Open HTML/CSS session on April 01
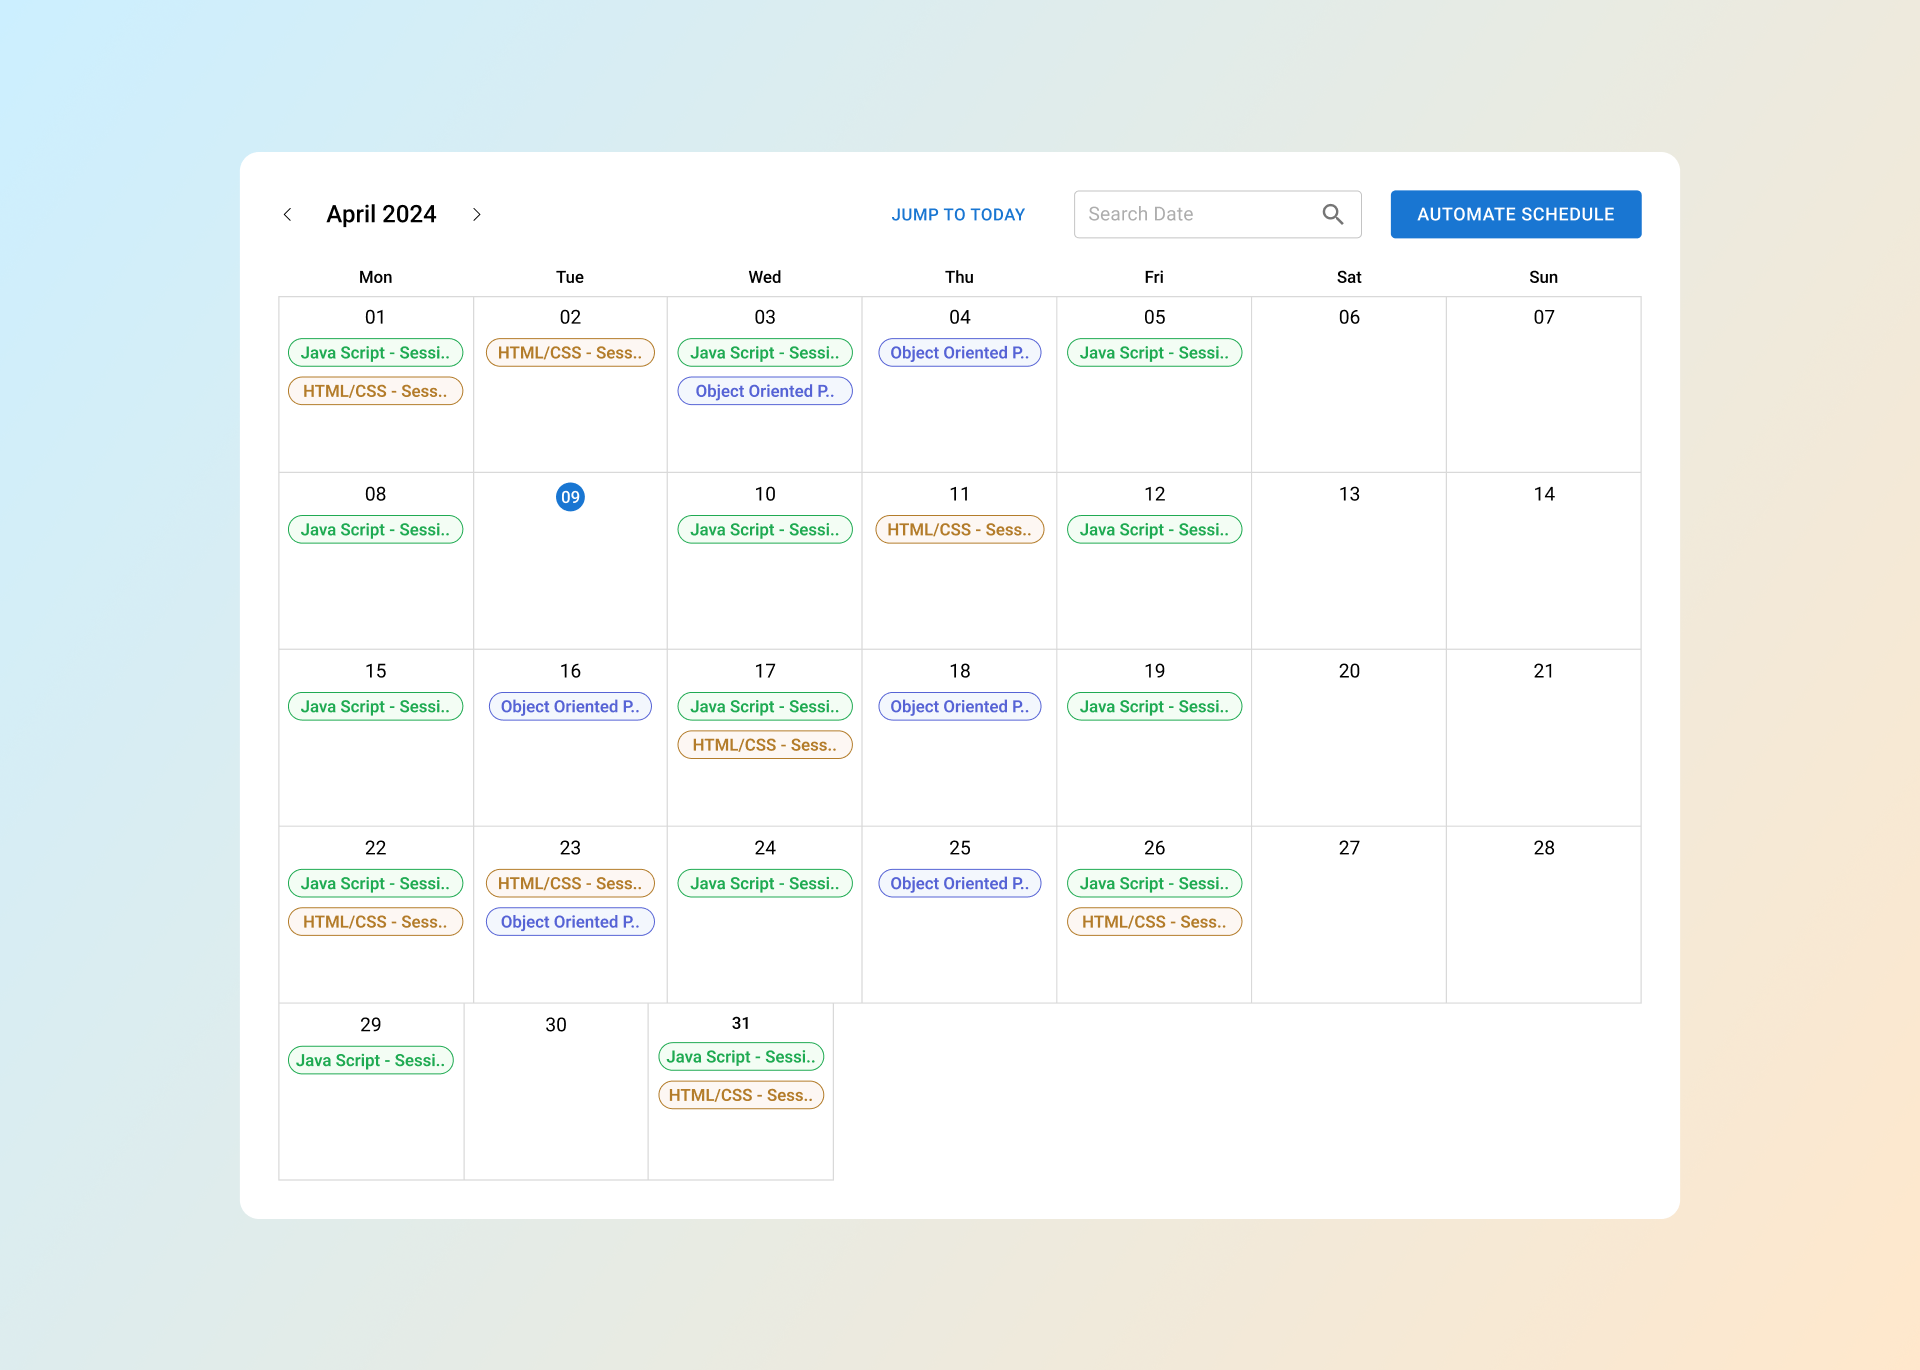The image size is (1920, 1370). click(375, 391)
